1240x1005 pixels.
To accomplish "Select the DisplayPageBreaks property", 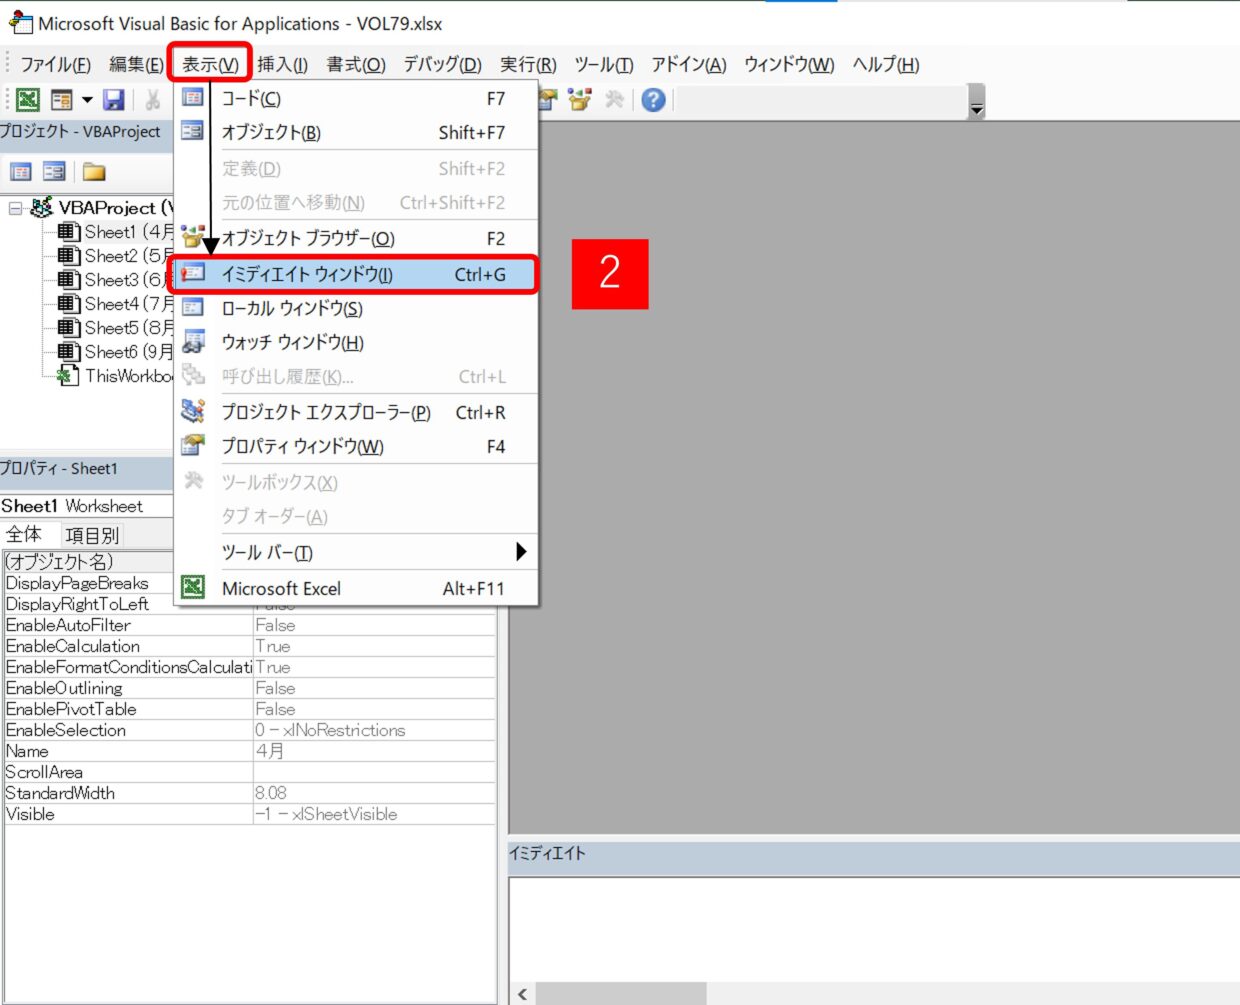I will pos(89,583).
